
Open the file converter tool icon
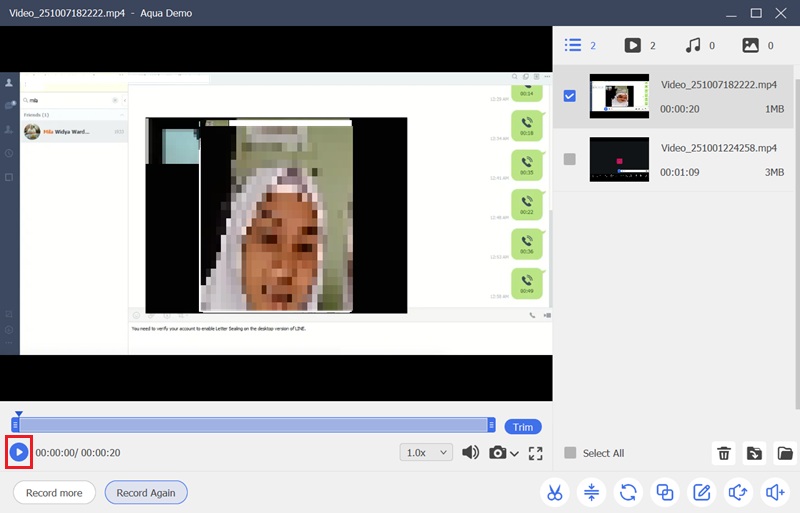628,492
